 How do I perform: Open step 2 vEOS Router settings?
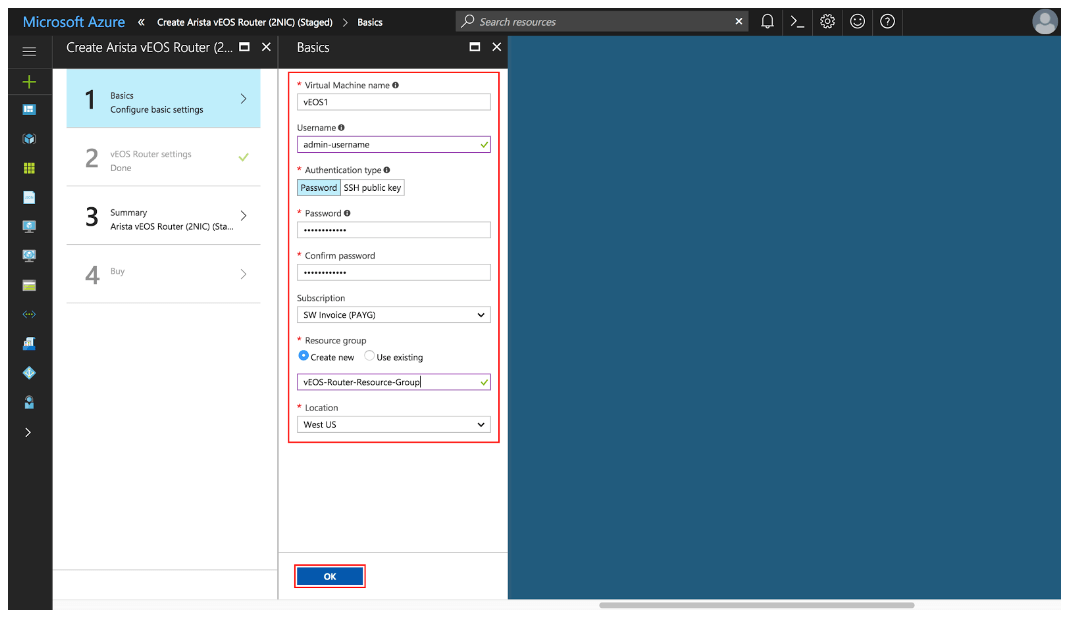point(163,158)
